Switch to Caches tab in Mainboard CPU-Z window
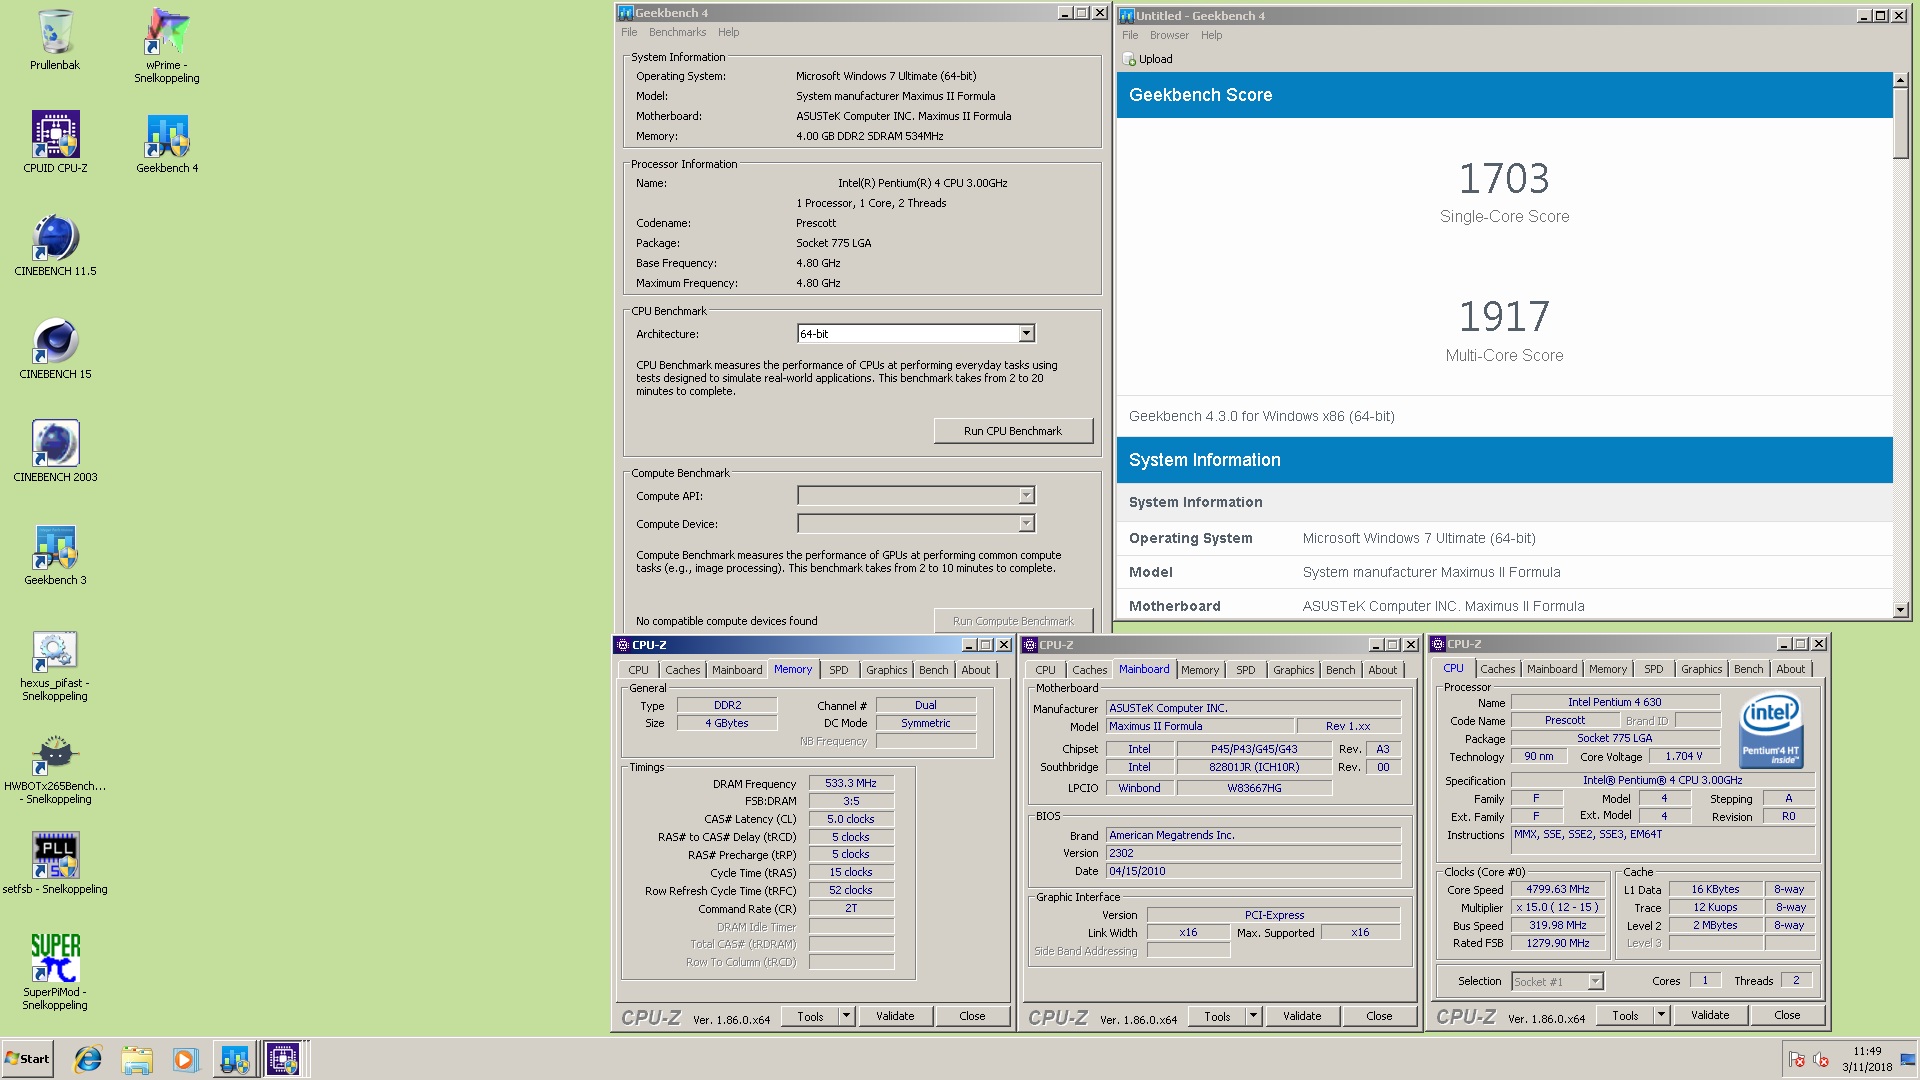The width and height of the screenshot is (1920, 1080). 1090,670
